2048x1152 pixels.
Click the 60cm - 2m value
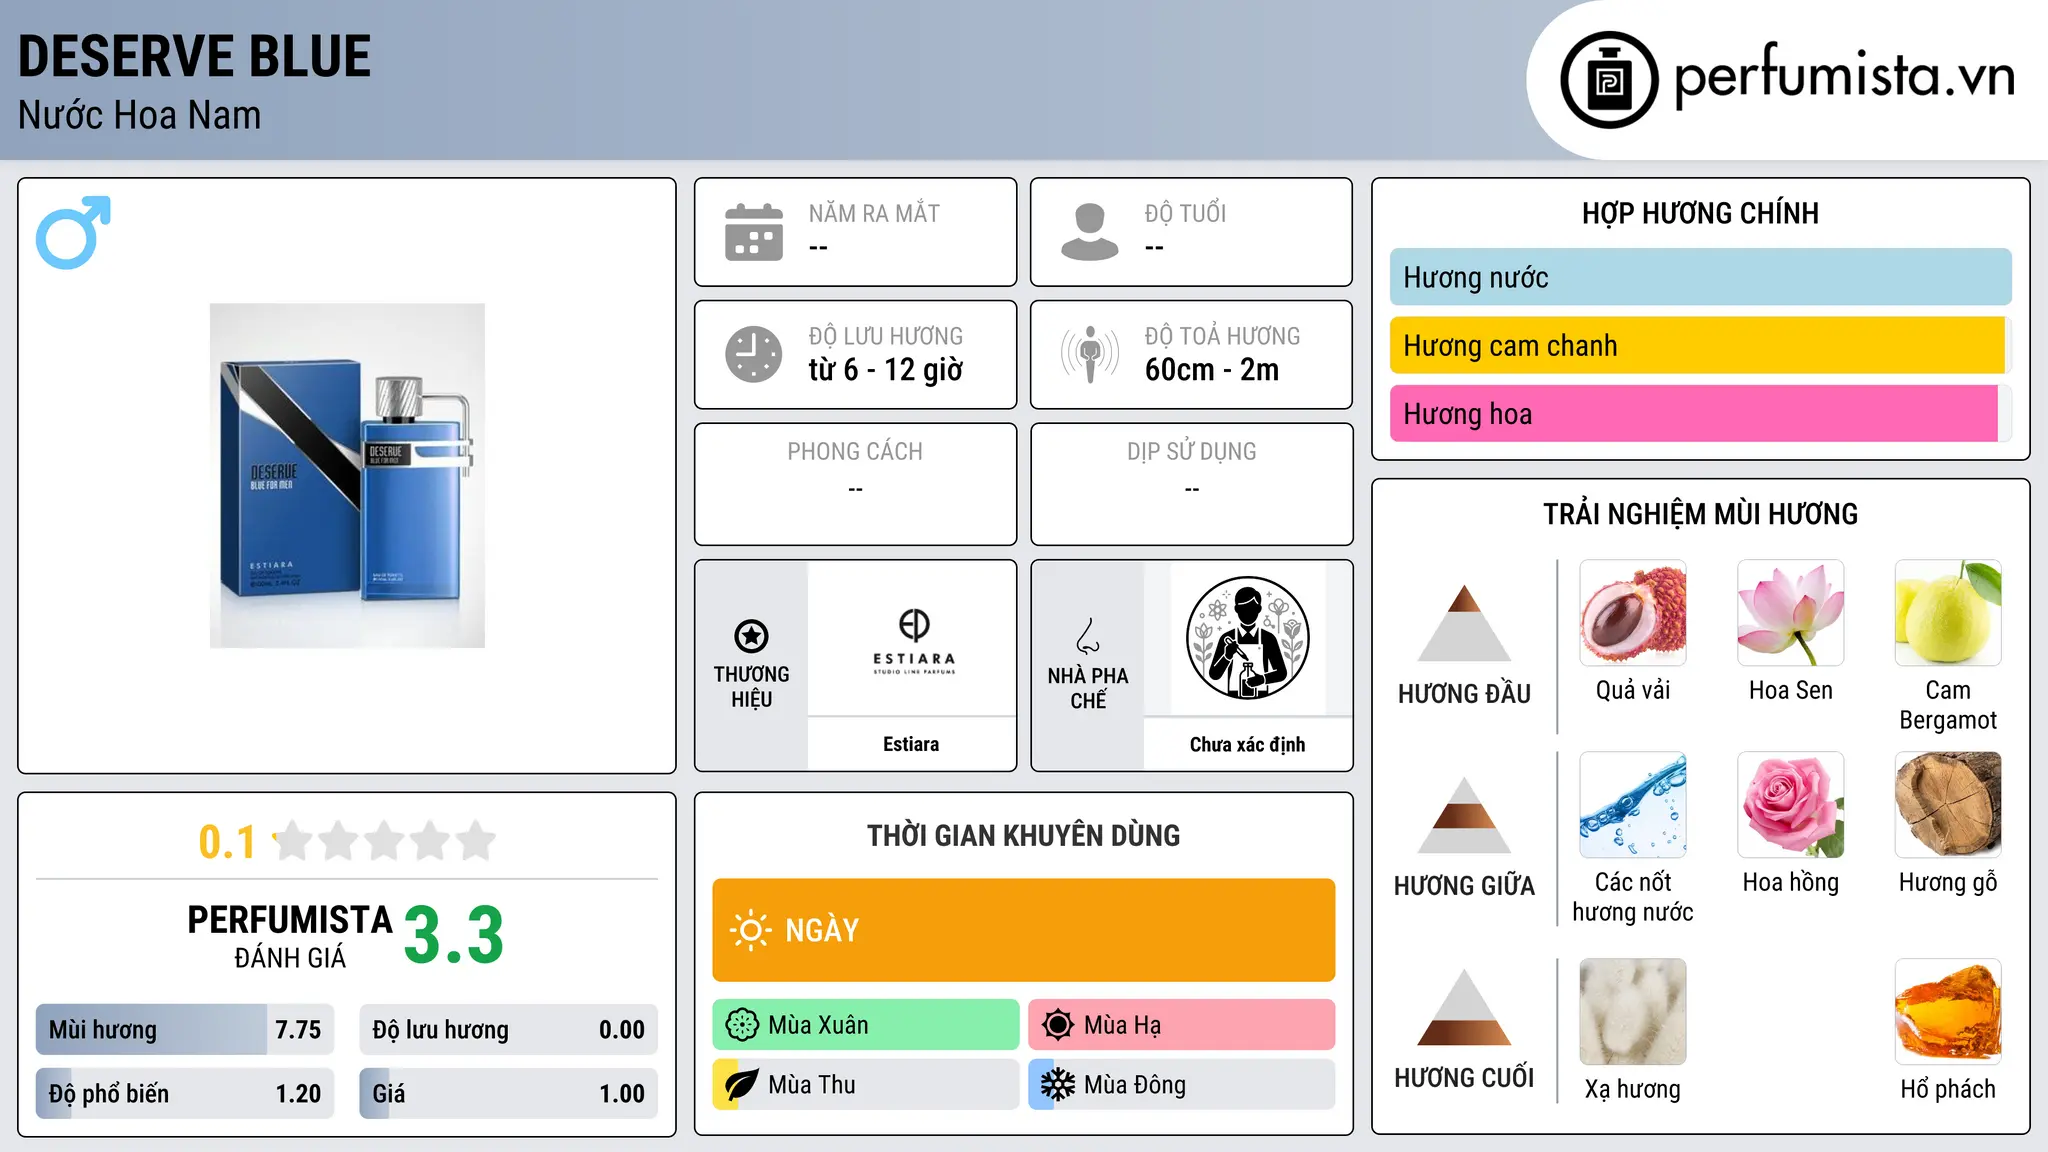1212,369
